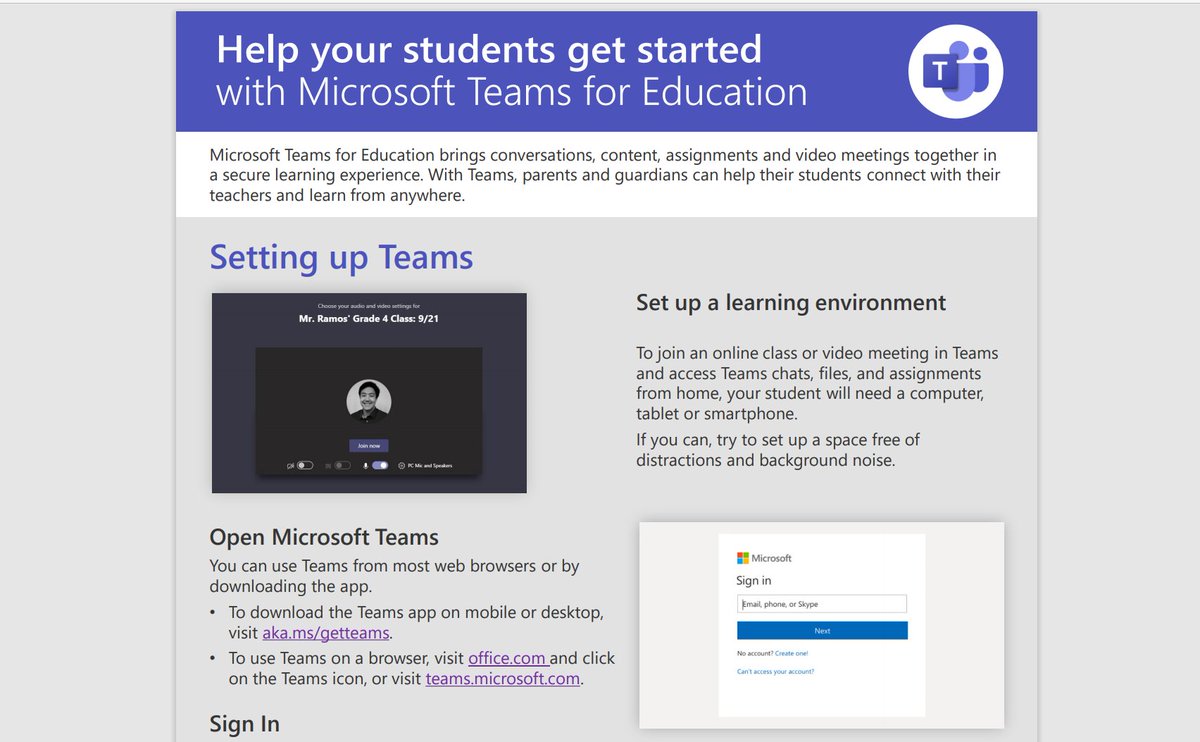Click the No account? text on sign-in form
This screenshot has width=1200, height=742.
pos(755,653)
